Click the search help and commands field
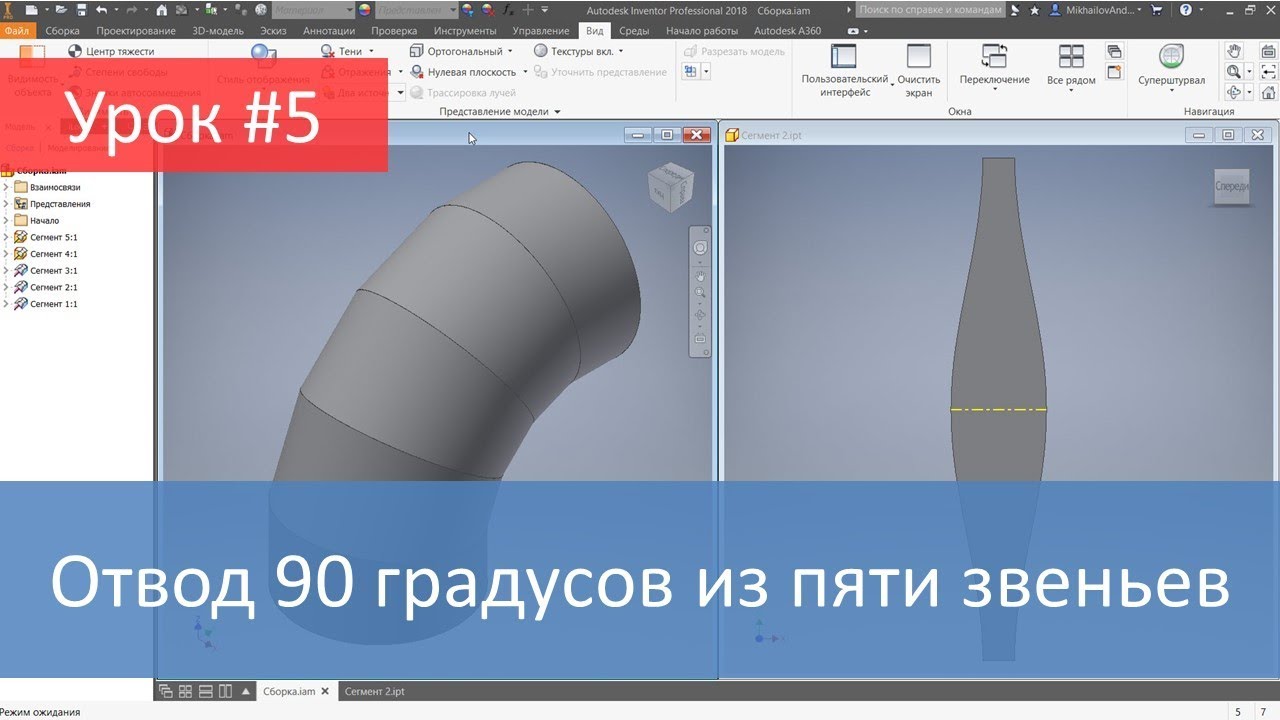1280x720 pixels. coord(930,10)
